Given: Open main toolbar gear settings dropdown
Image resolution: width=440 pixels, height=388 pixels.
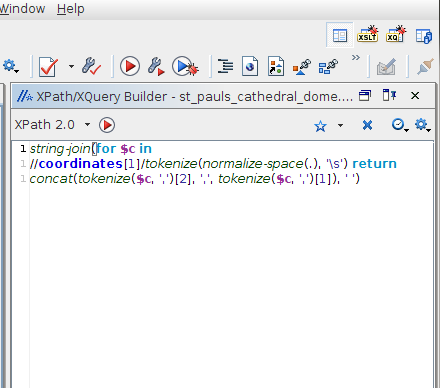Looking at the screenshot, I should [11, 66].
